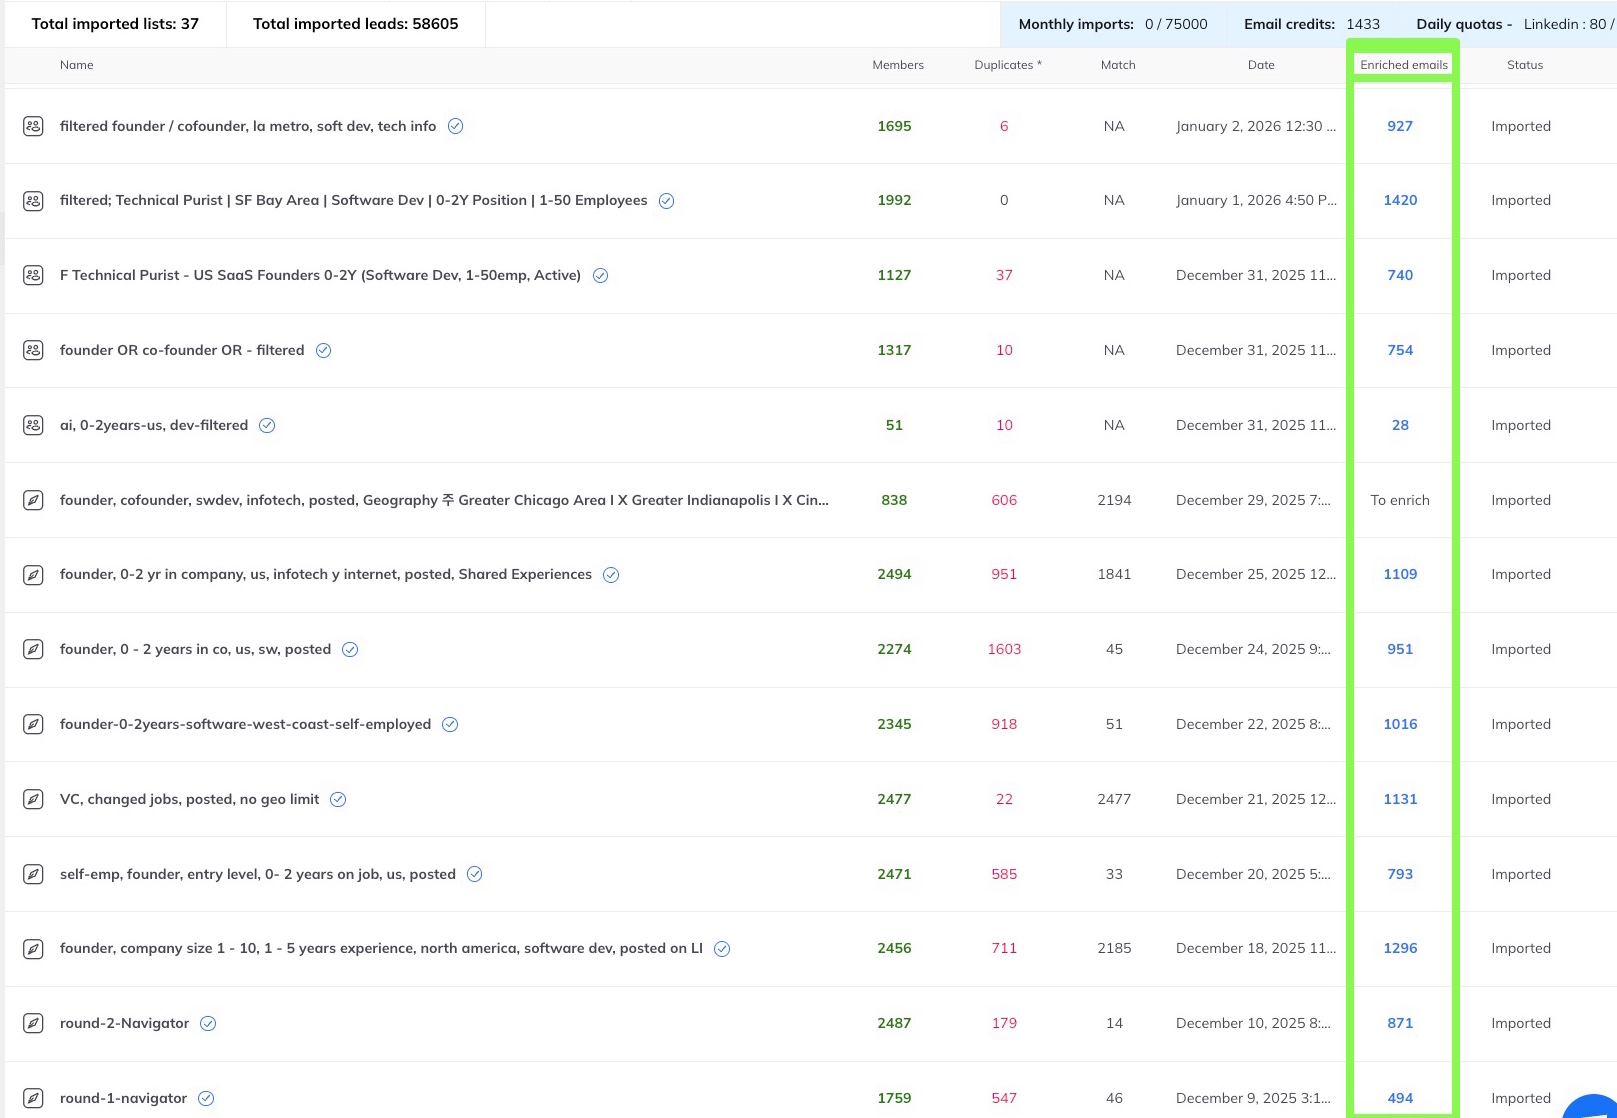
Task: Open enriched emails count 28
Action: (1400, 425)
